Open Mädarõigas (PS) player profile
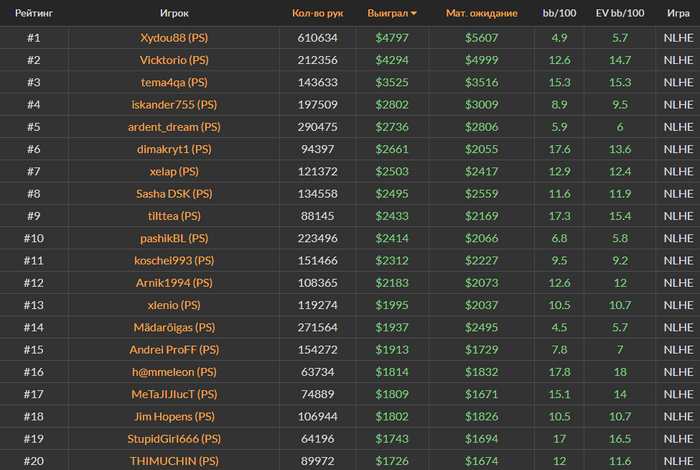The height and width of the screenshot is (470, 700). [x=174, y=328]
